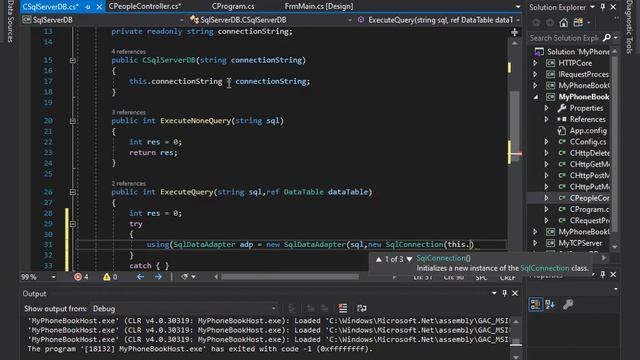Click the split editor plus icon
The height and width of the screenshot is (360, 640).
tap(515, 32)
